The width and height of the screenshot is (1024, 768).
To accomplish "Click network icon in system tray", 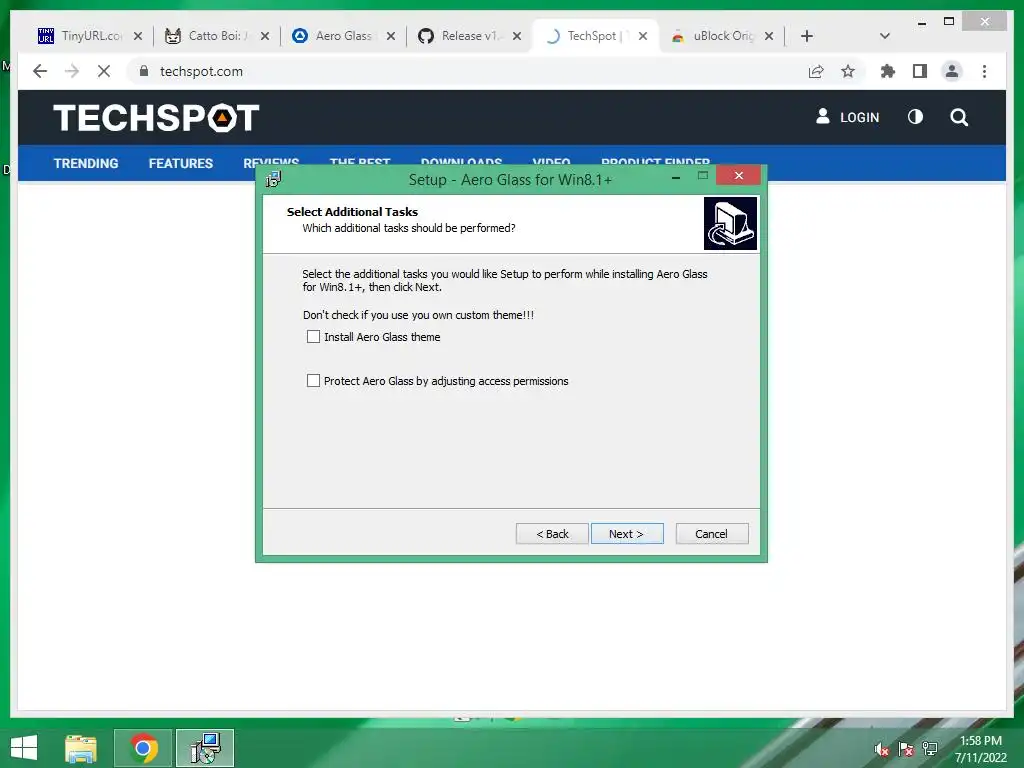I will (x=930, y=750).
